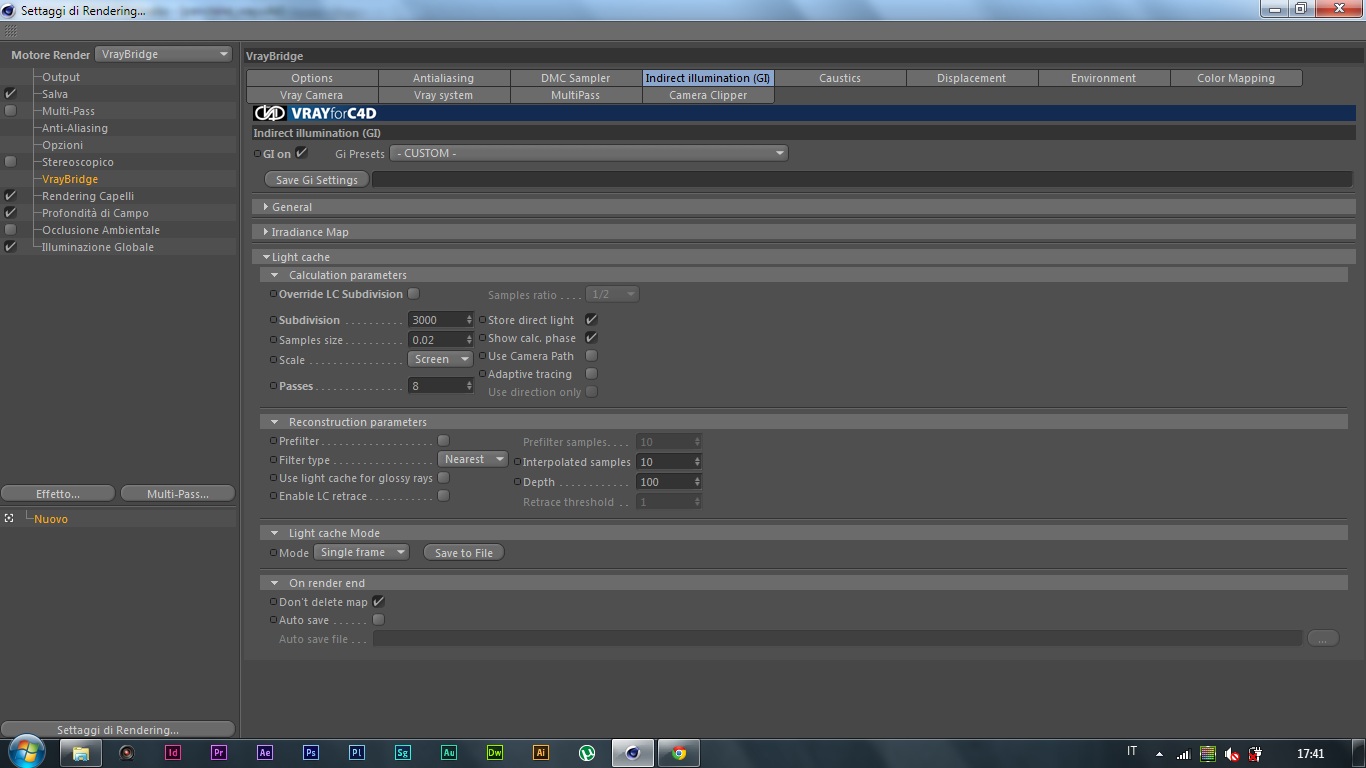
Task: Uncheck Store direct light
Action: pos(591,320)
